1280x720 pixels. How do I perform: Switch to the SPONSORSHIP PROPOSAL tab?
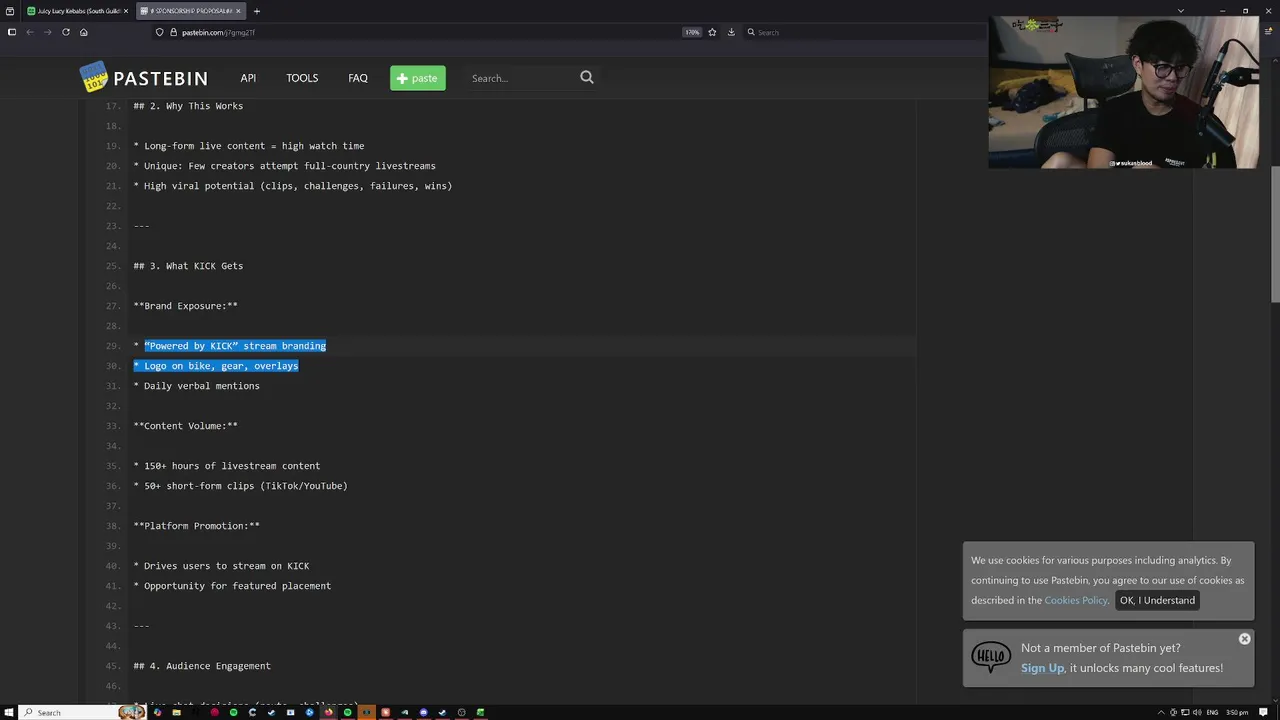pyautogui.click(x=190, y=11)
